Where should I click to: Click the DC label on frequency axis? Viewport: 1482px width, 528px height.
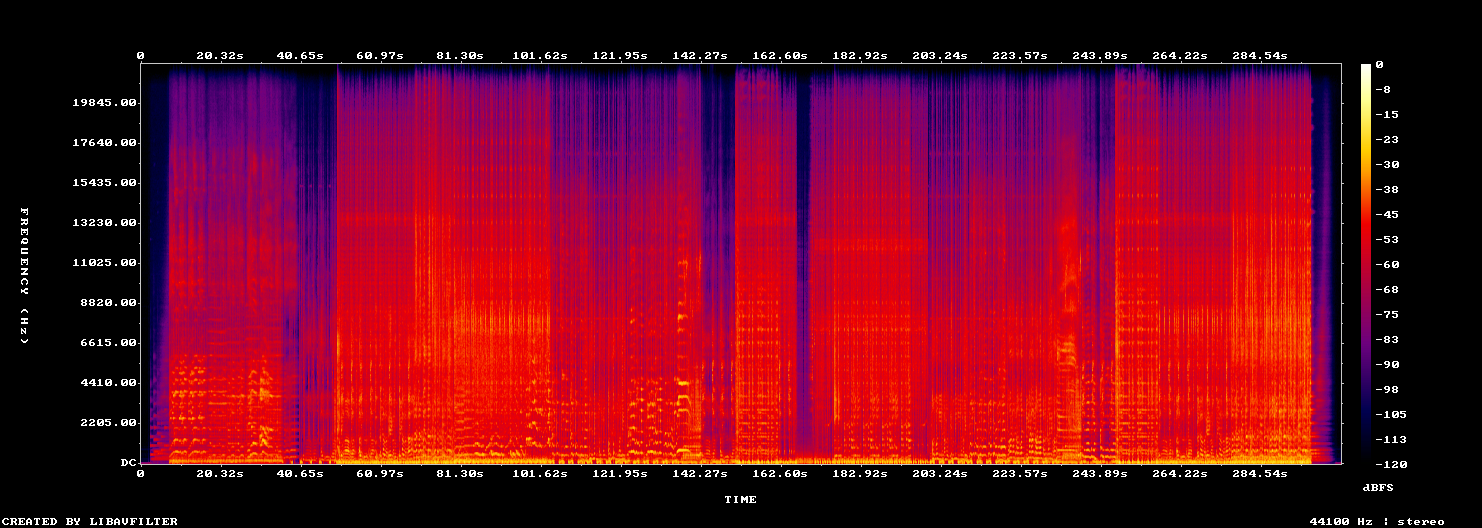128,463
